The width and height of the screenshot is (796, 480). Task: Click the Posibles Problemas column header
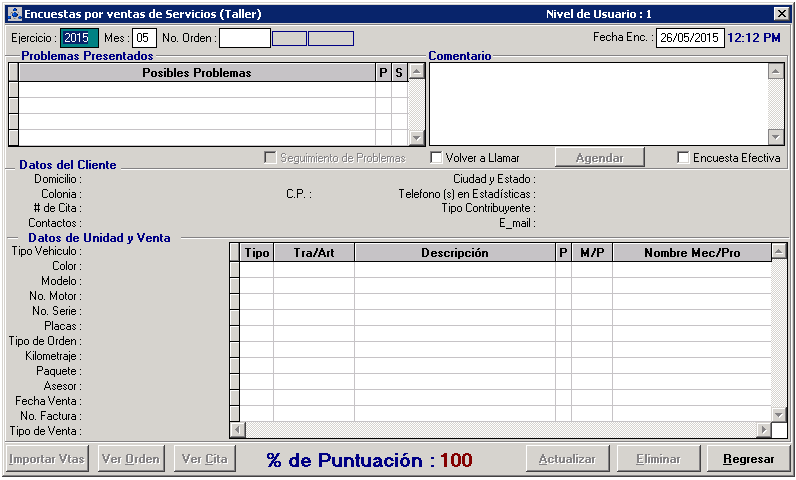pyautogui.click(x=197, y=73)
